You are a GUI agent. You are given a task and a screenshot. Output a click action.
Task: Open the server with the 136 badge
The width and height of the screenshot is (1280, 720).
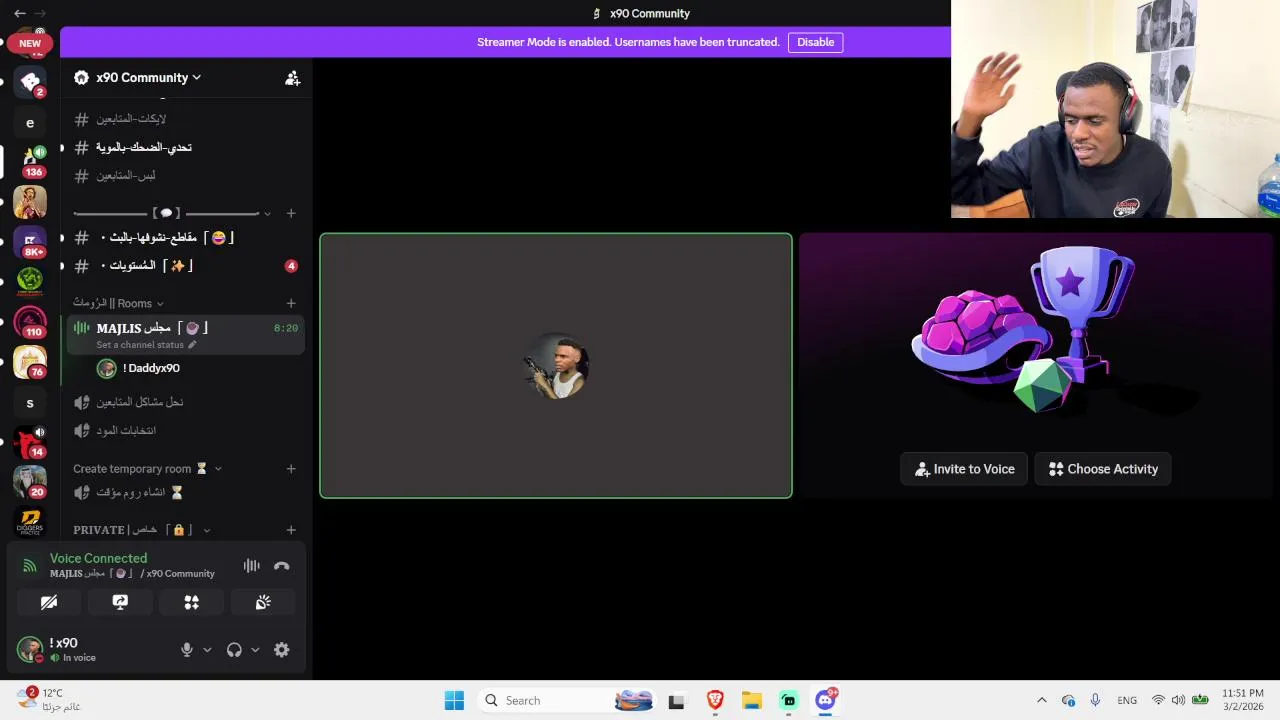point(30,161)
